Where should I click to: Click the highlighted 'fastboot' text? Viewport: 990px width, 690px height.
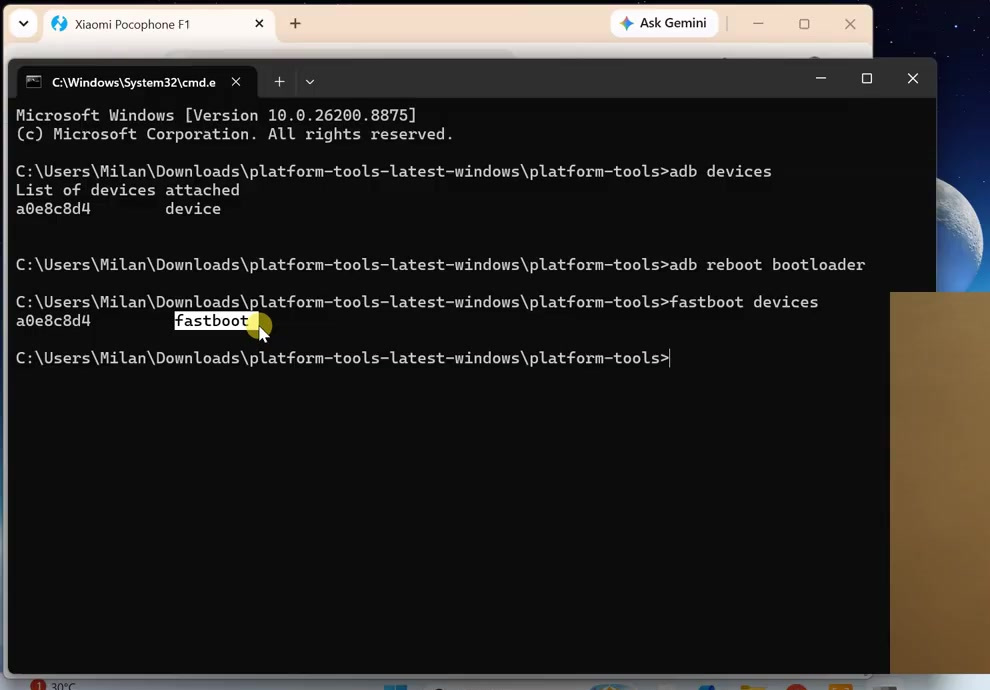[212, 321]
